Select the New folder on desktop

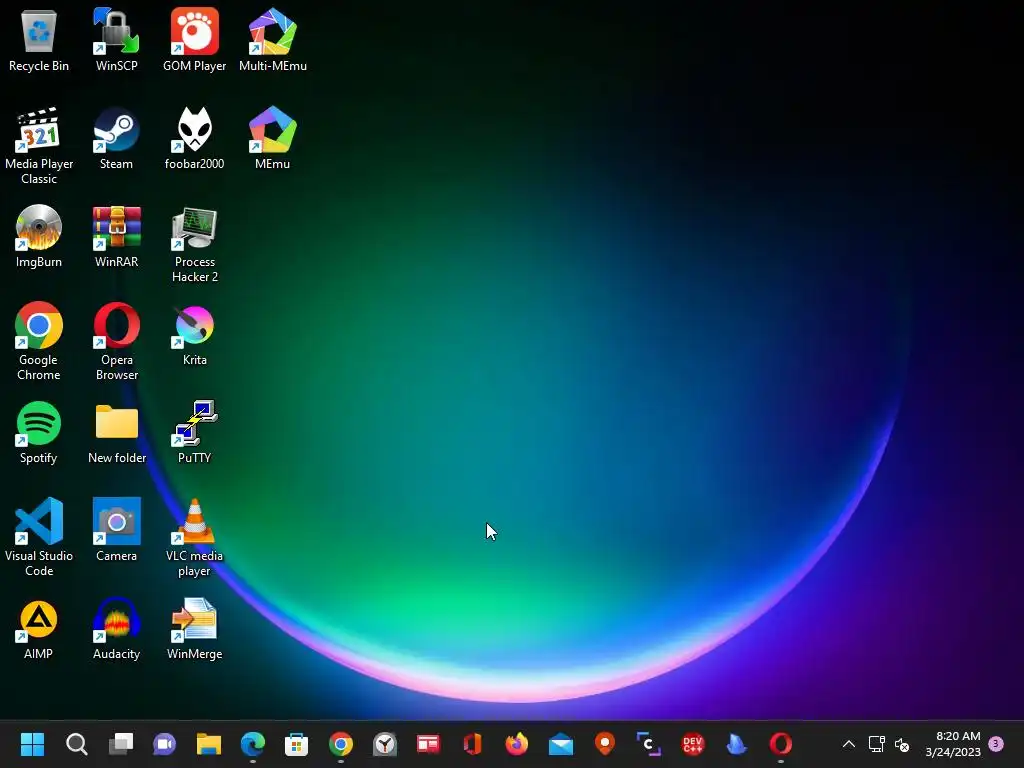(116, 432)
